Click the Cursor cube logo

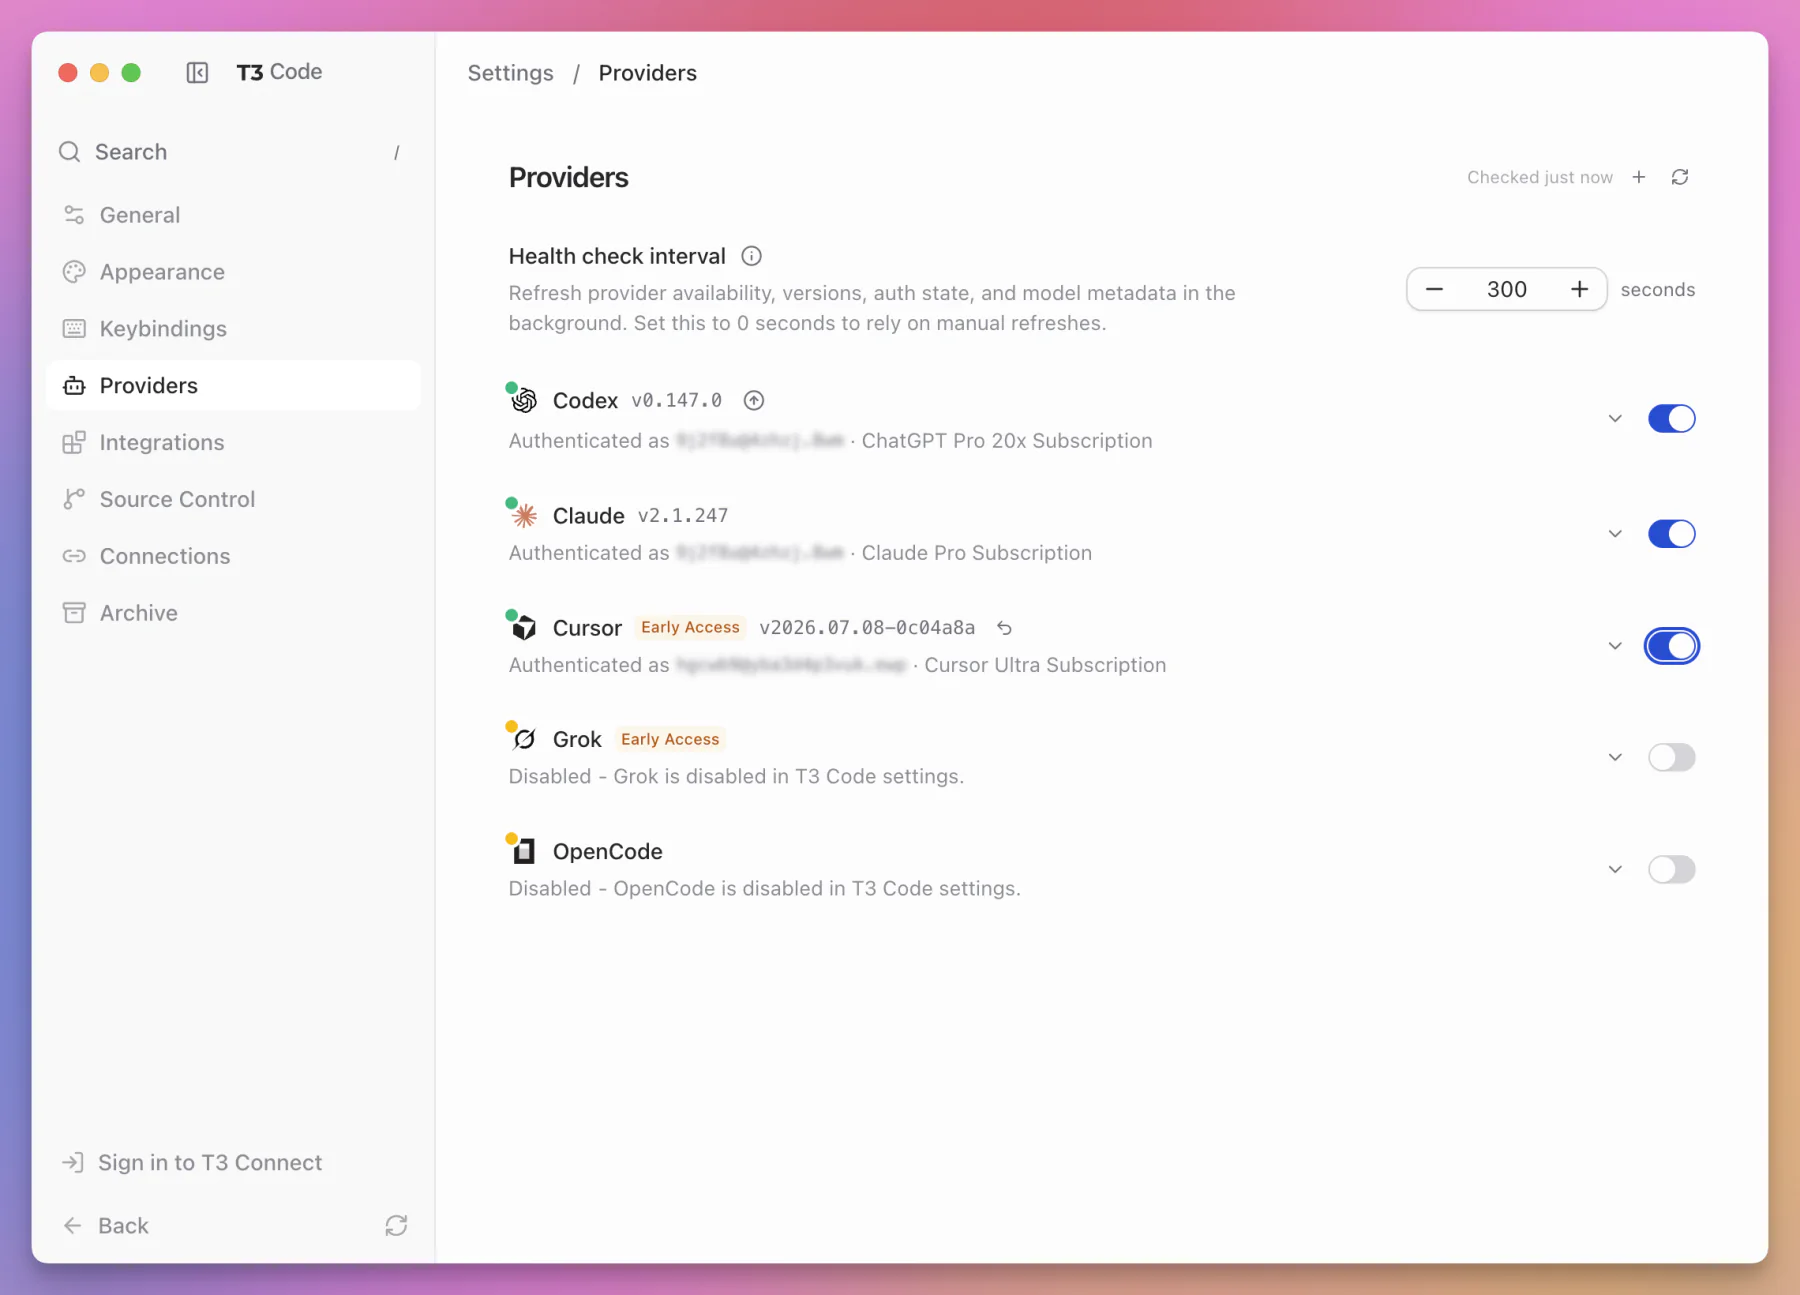(524, 628)
